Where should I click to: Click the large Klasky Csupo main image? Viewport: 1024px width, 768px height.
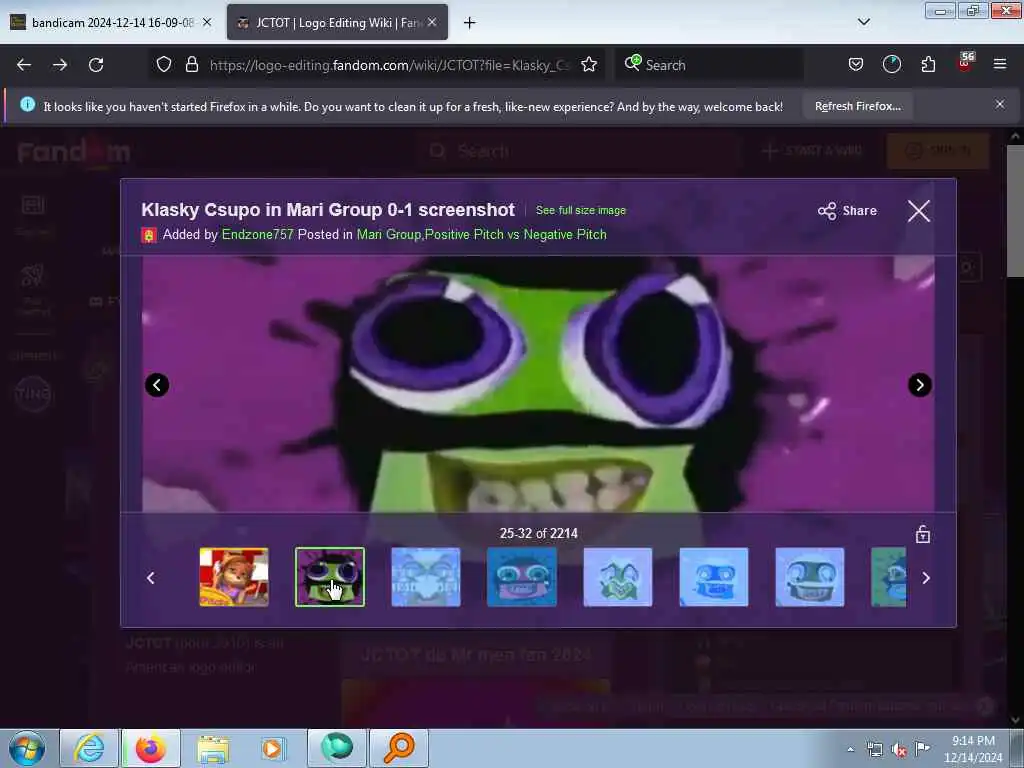[x=538, y=383]
